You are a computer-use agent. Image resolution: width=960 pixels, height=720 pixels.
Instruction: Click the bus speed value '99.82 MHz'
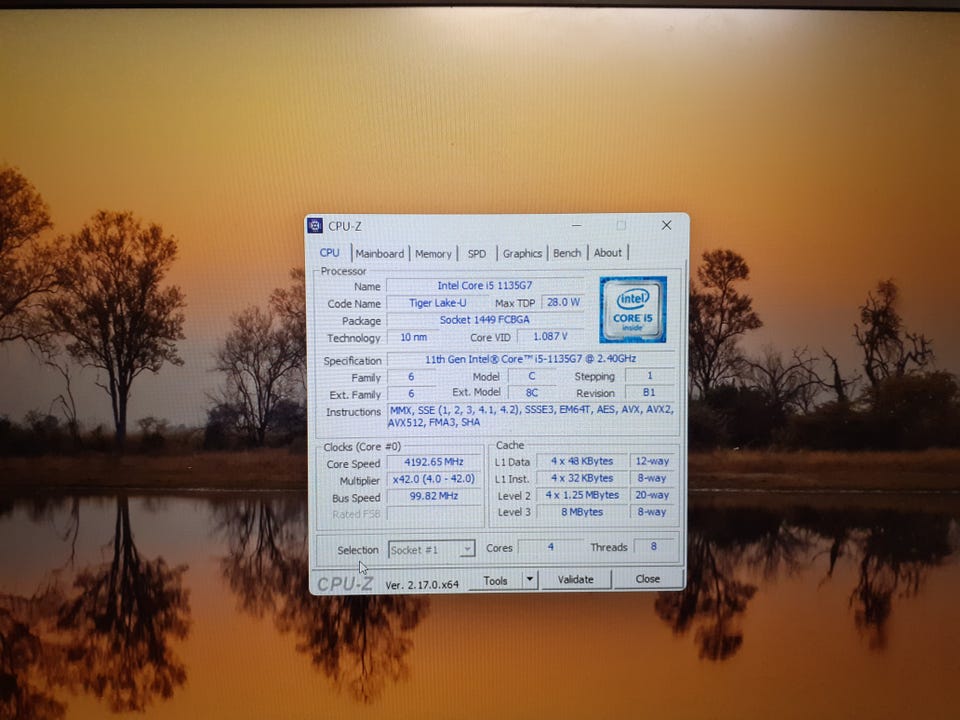(433, 496)
